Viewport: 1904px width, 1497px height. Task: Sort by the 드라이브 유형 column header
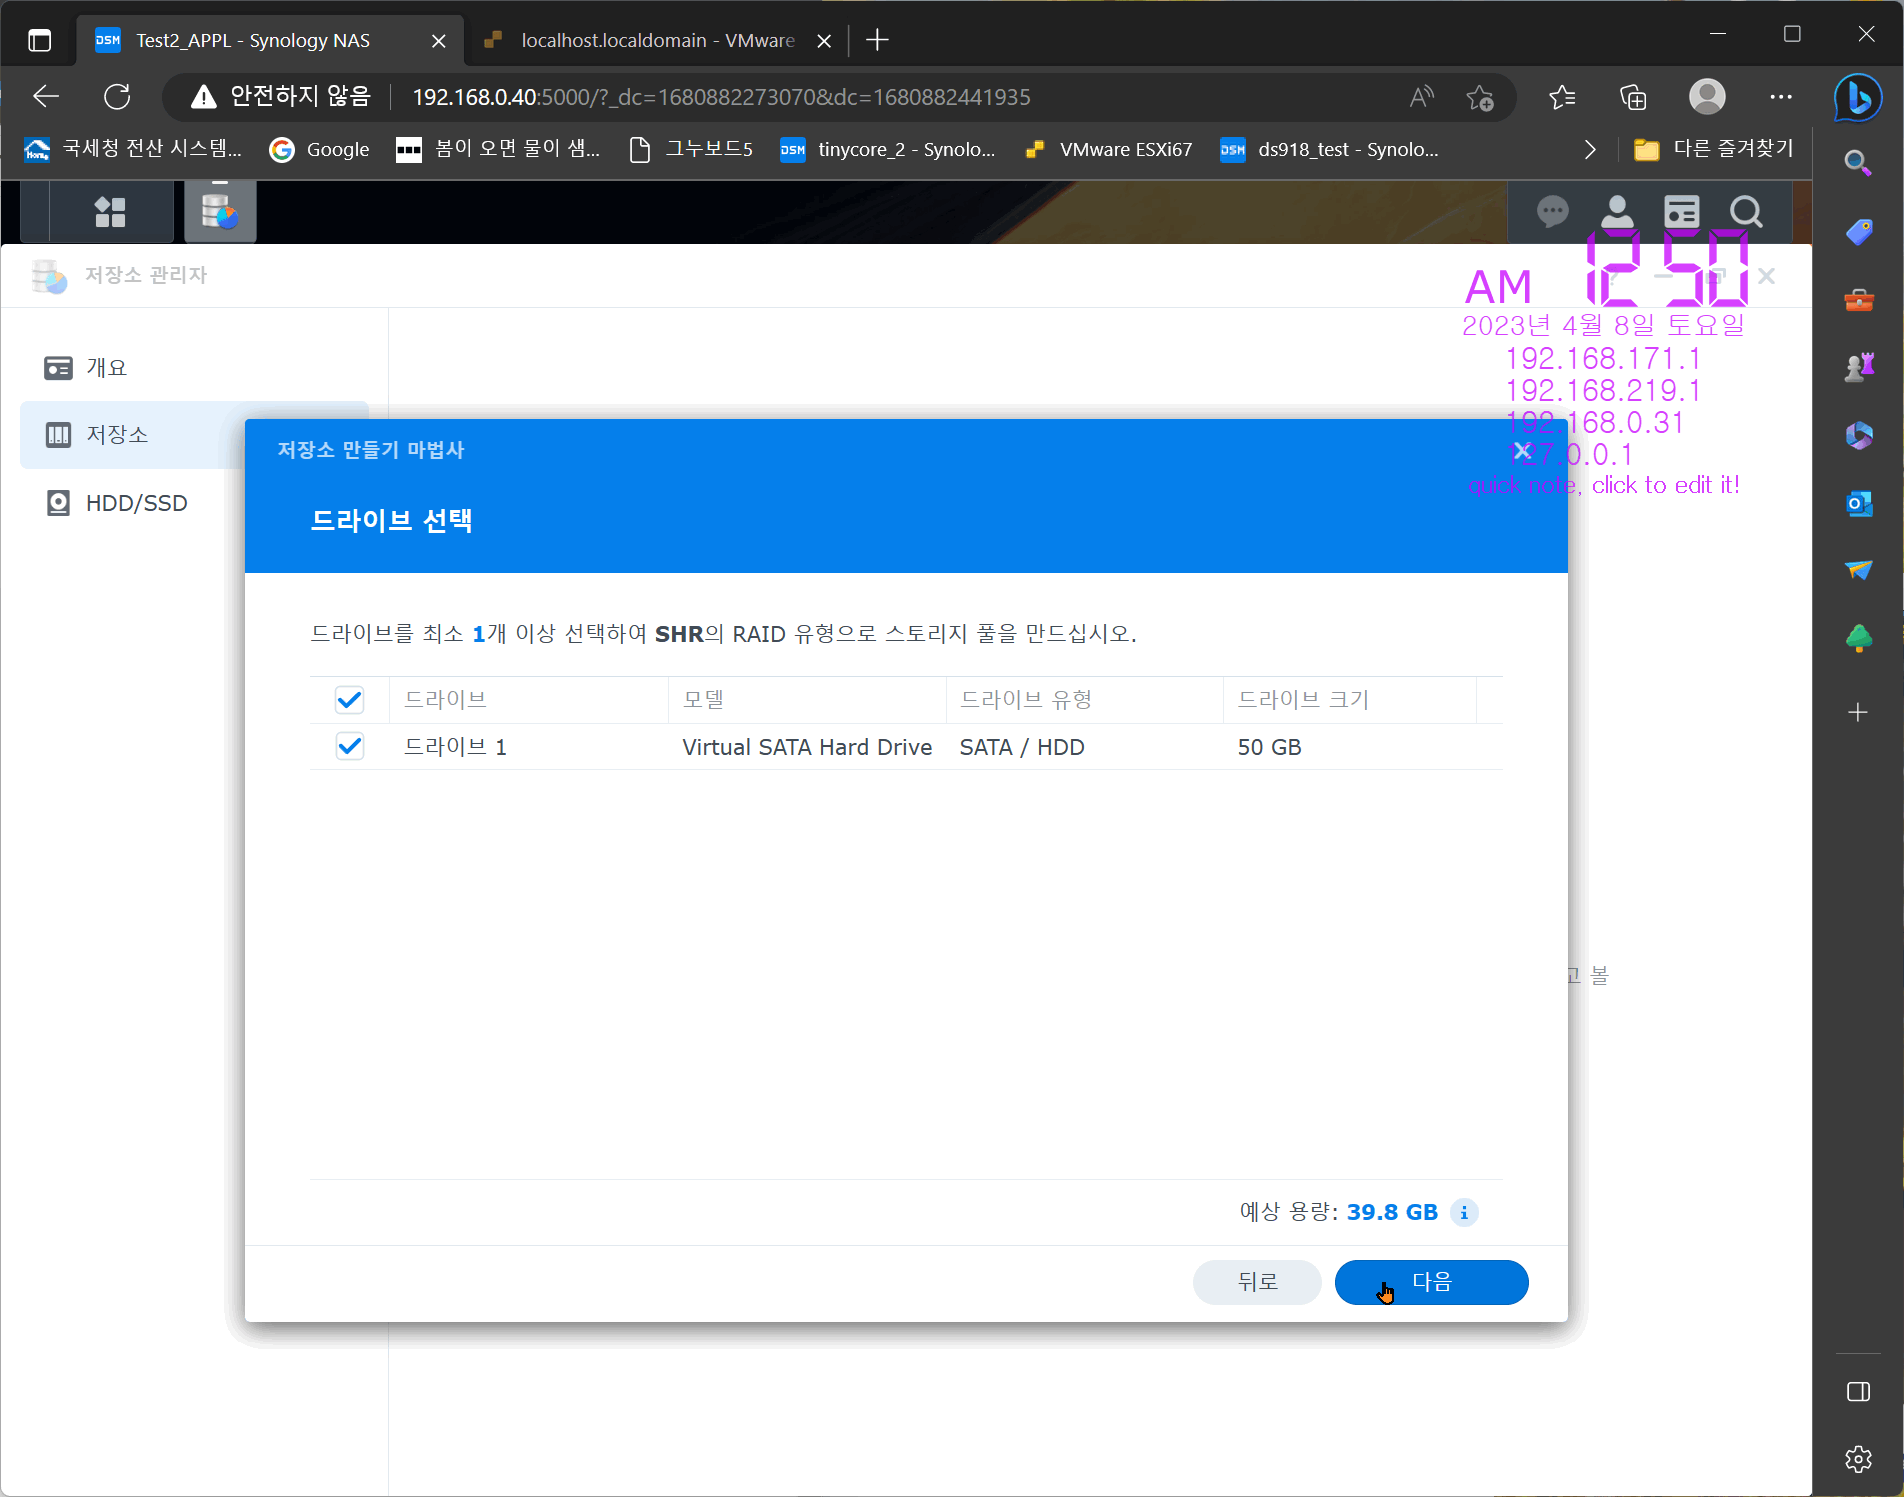pos(1085,700)
